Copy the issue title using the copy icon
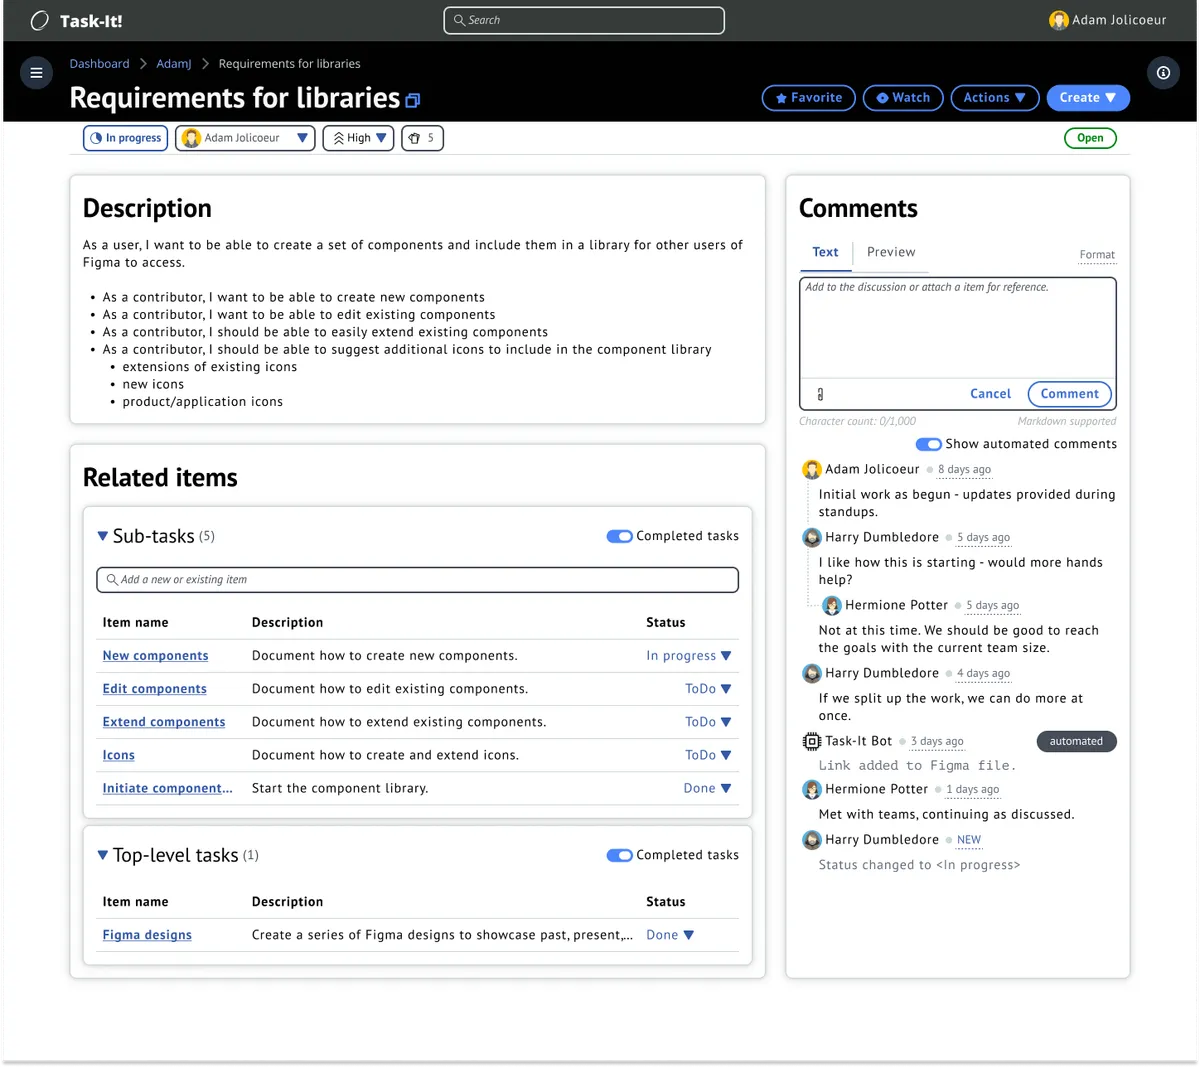 (x=412, y=100)
